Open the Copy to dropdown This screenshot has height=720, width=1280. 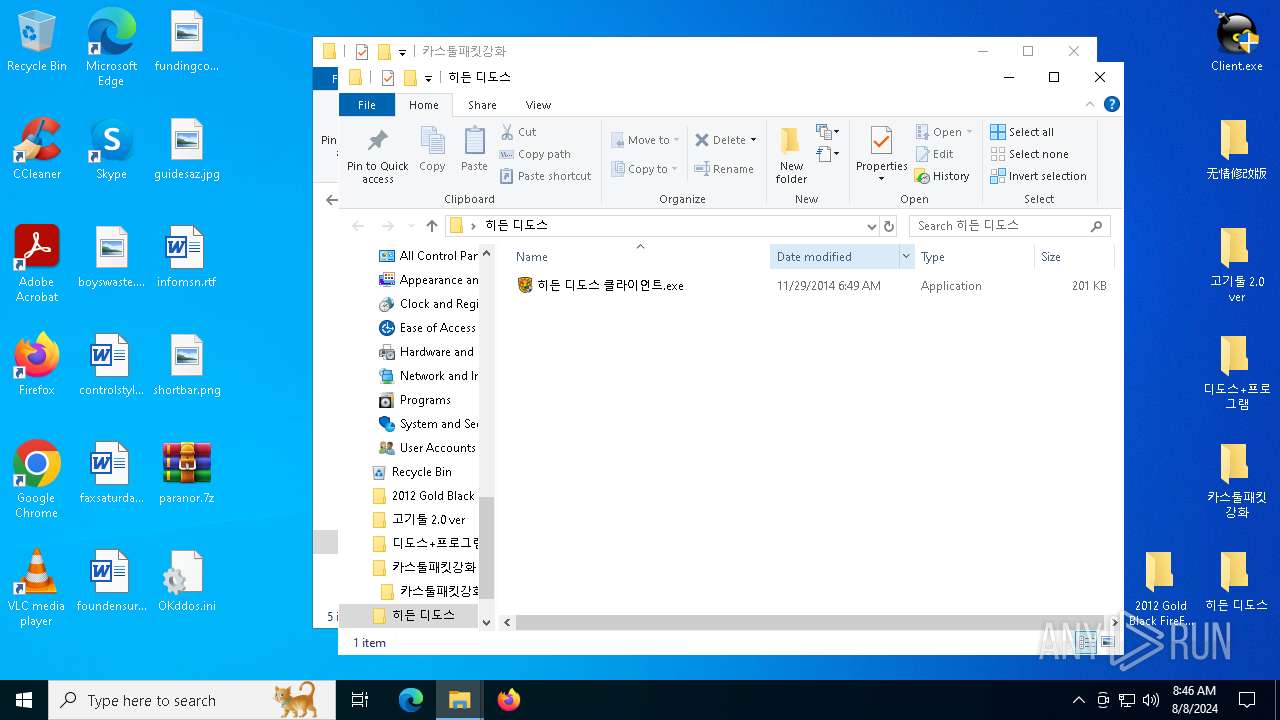pos(645,169)
